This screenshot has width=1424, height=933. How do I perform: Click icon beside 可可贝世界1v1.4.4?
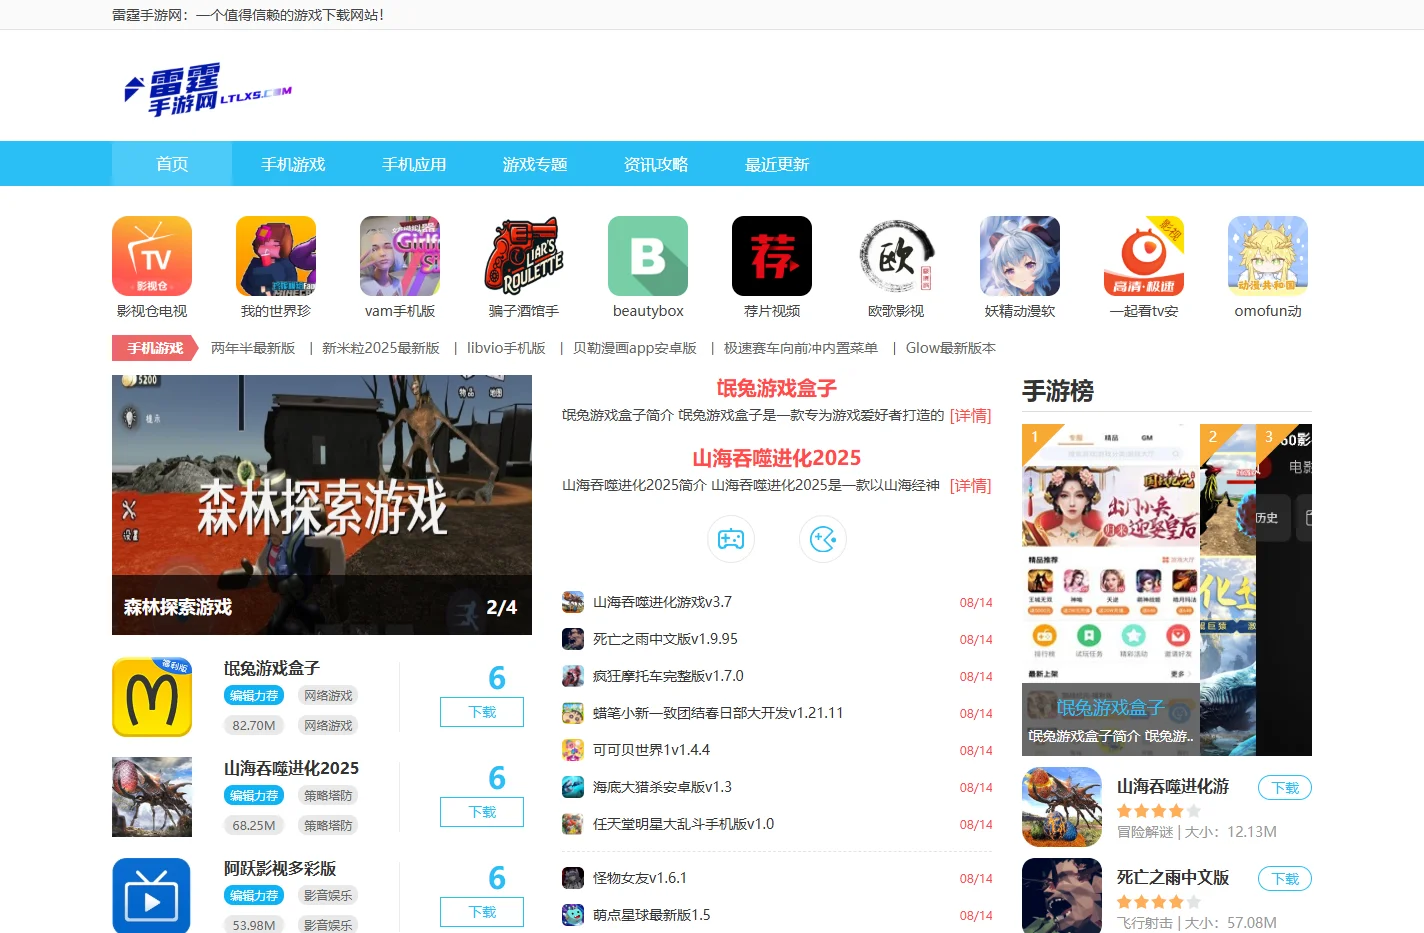pos(573,750)
